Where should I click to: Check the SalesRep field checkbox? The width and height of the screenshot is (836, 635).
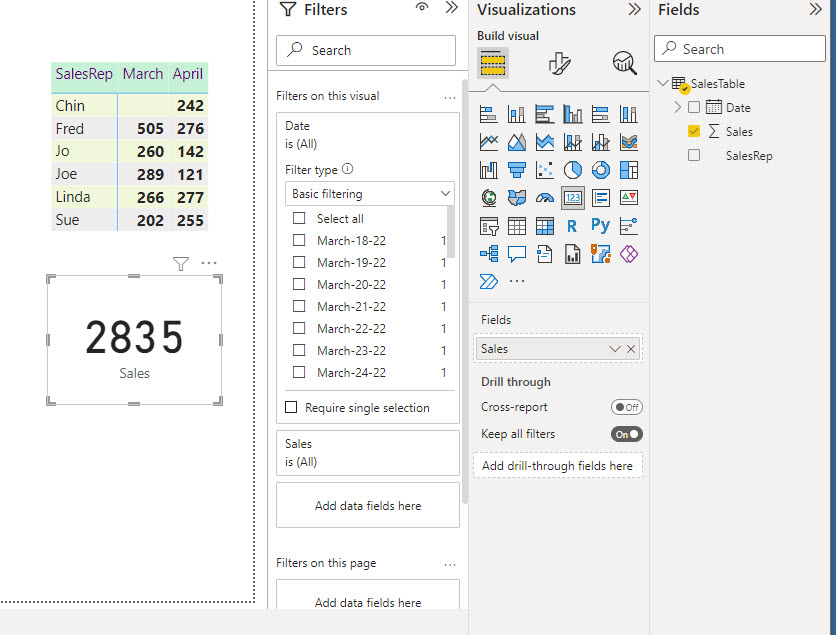pos(694,155)
